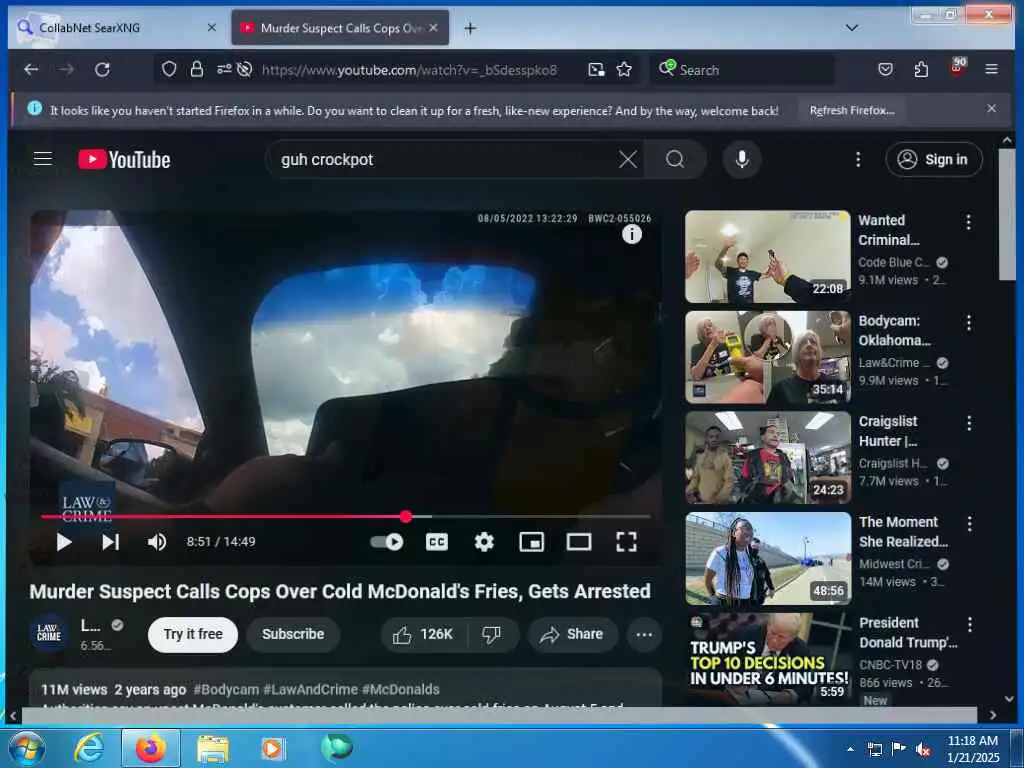The height and width of the screenshot is (768, 1024).
Task: View site security padlock info
Action: point(197,69)
